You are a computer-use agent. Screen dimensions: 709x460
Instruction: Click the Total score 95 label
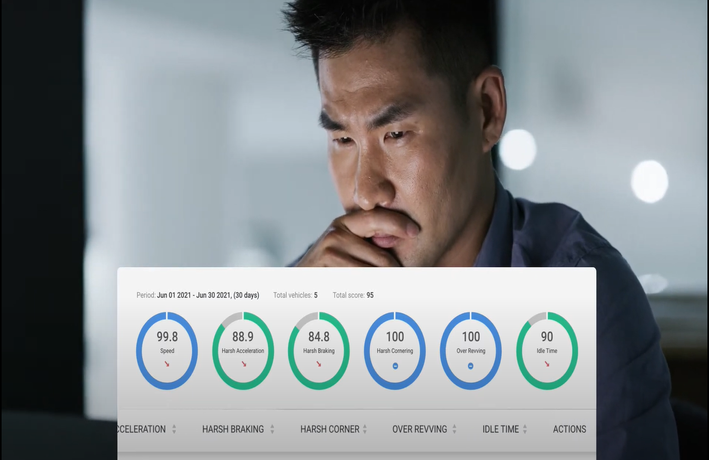[353, 295]
